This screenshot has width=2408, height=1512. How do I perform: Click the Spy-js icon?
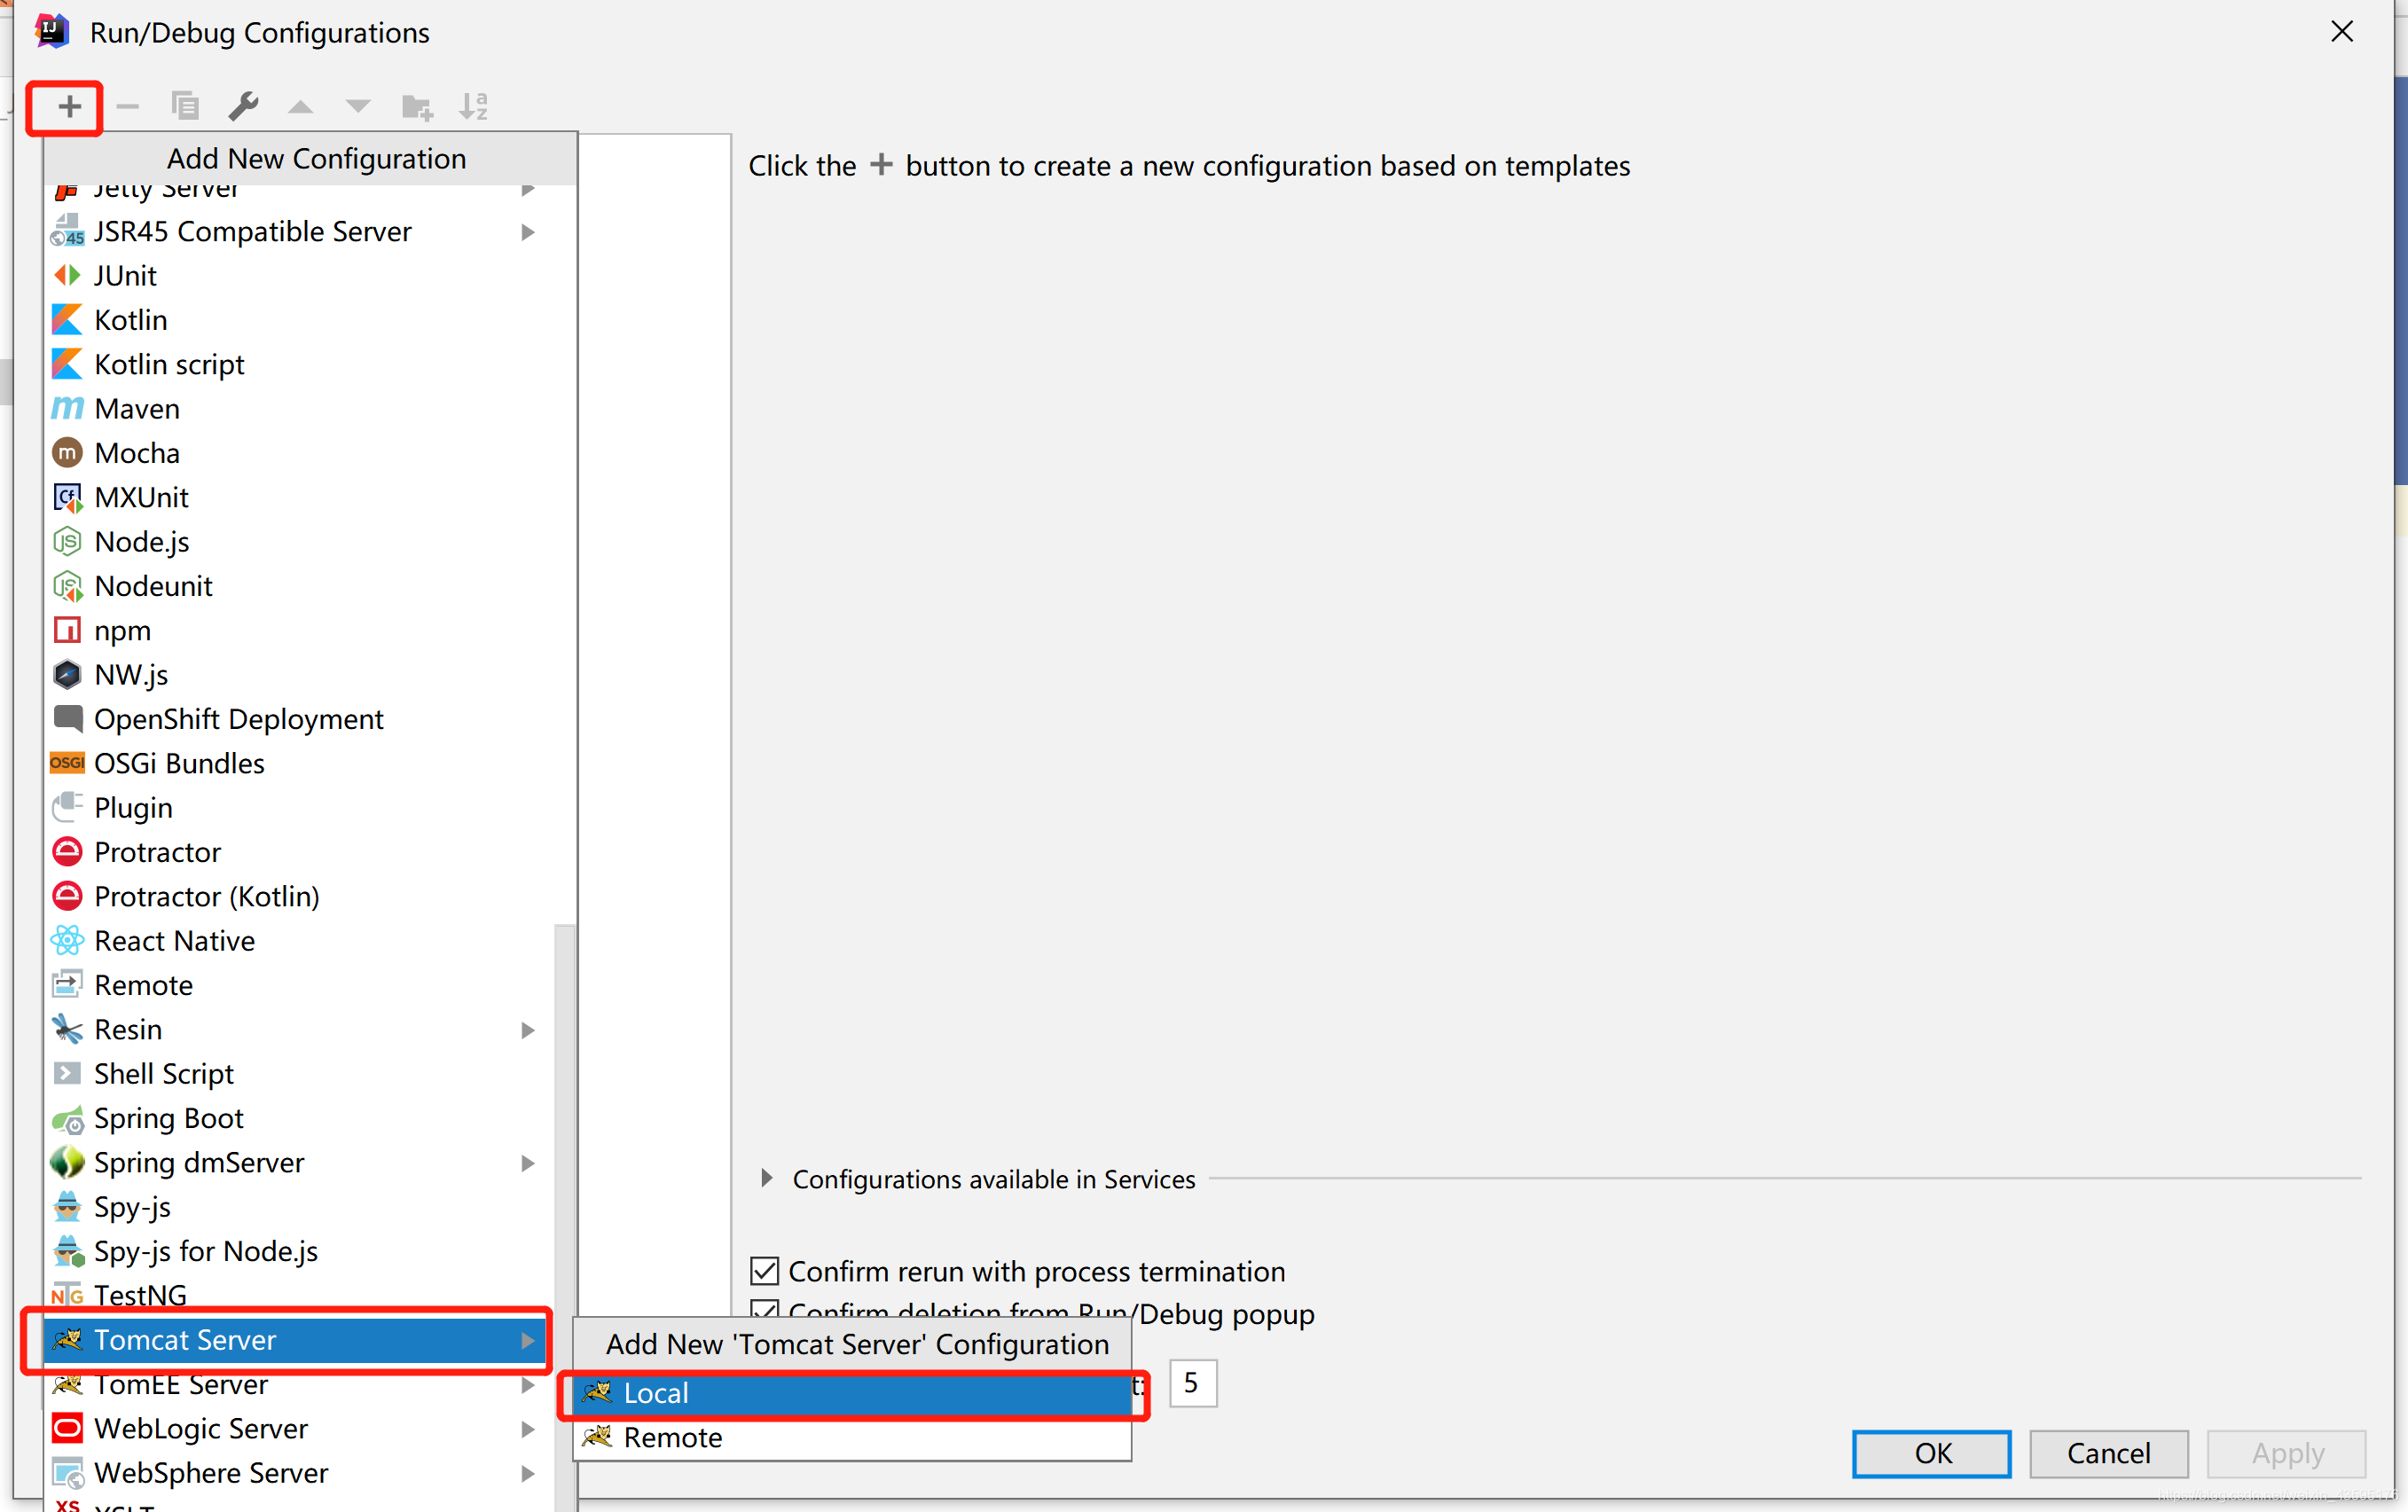pyautogui.click(x=67, y=1207)
